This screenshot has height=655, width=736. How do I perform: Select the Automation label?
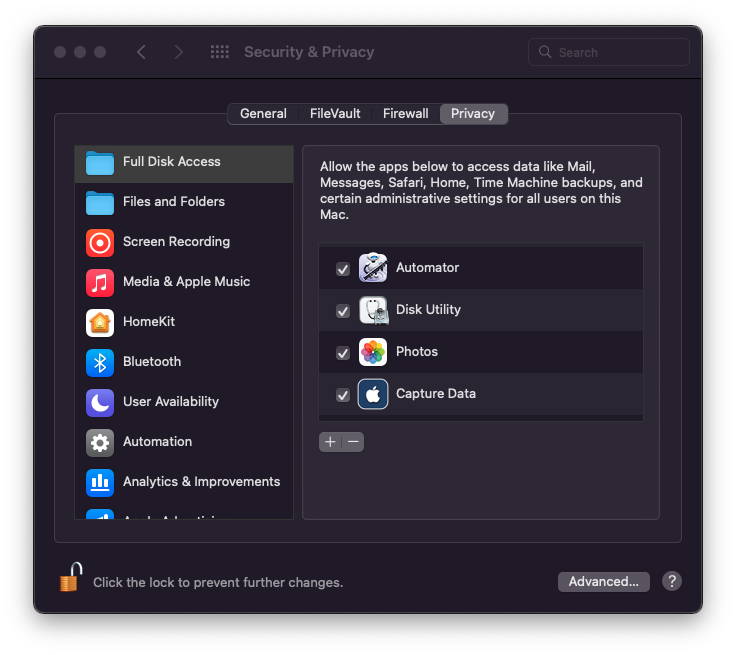(x=157, y=441)
